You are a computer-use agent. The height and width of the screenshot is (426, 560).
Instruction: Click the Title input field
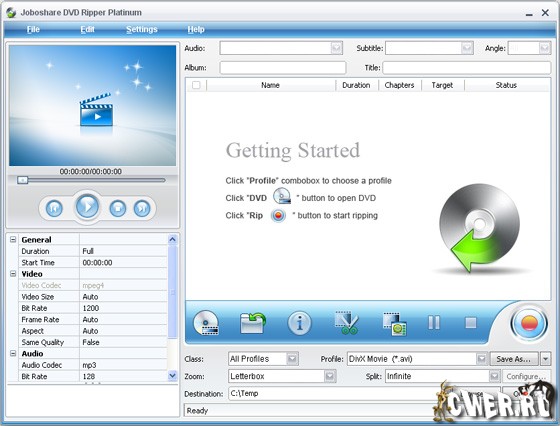click(x=466, y=67)
